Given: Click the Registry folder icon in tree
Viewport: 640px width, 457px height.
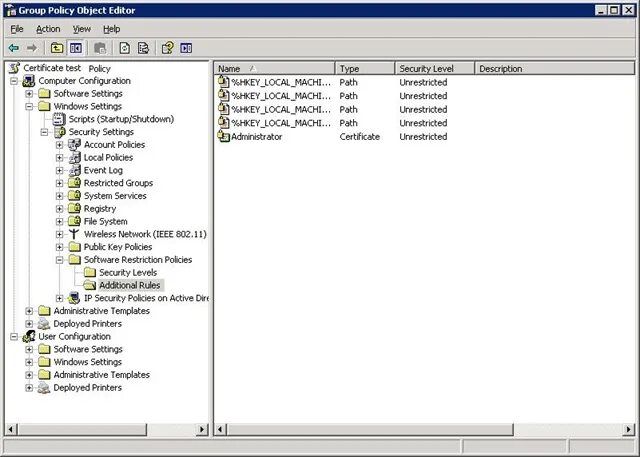Looking at the screenshot, I should coord(74,209).
